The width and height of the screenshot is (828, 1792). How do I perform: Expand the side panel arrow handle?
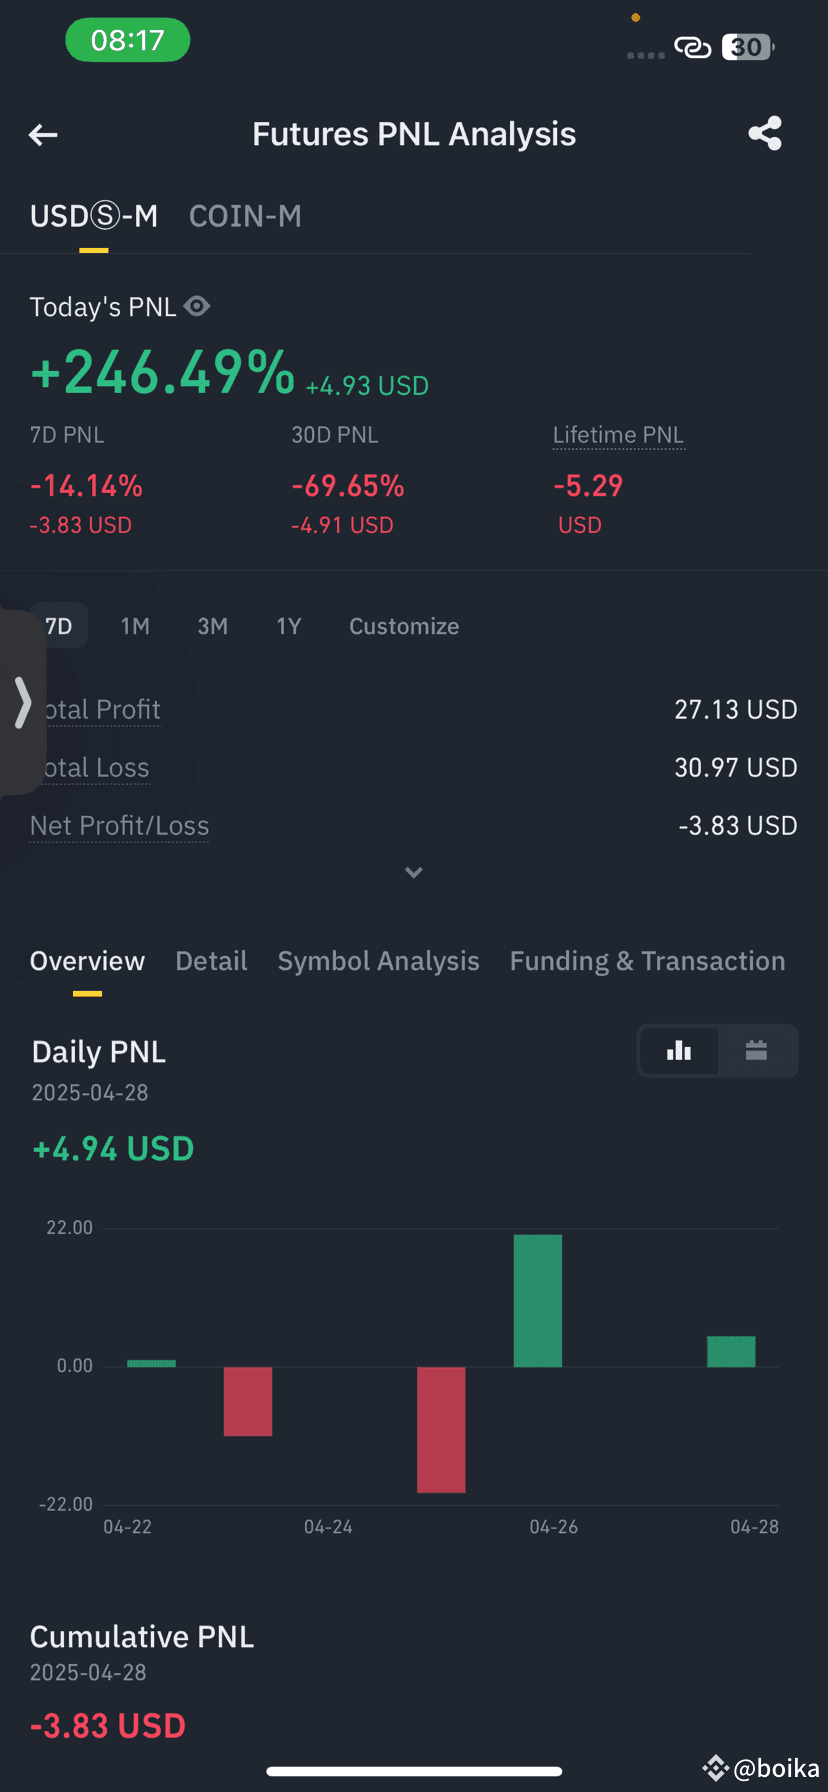pyautogui.click(x=22, y=701)
